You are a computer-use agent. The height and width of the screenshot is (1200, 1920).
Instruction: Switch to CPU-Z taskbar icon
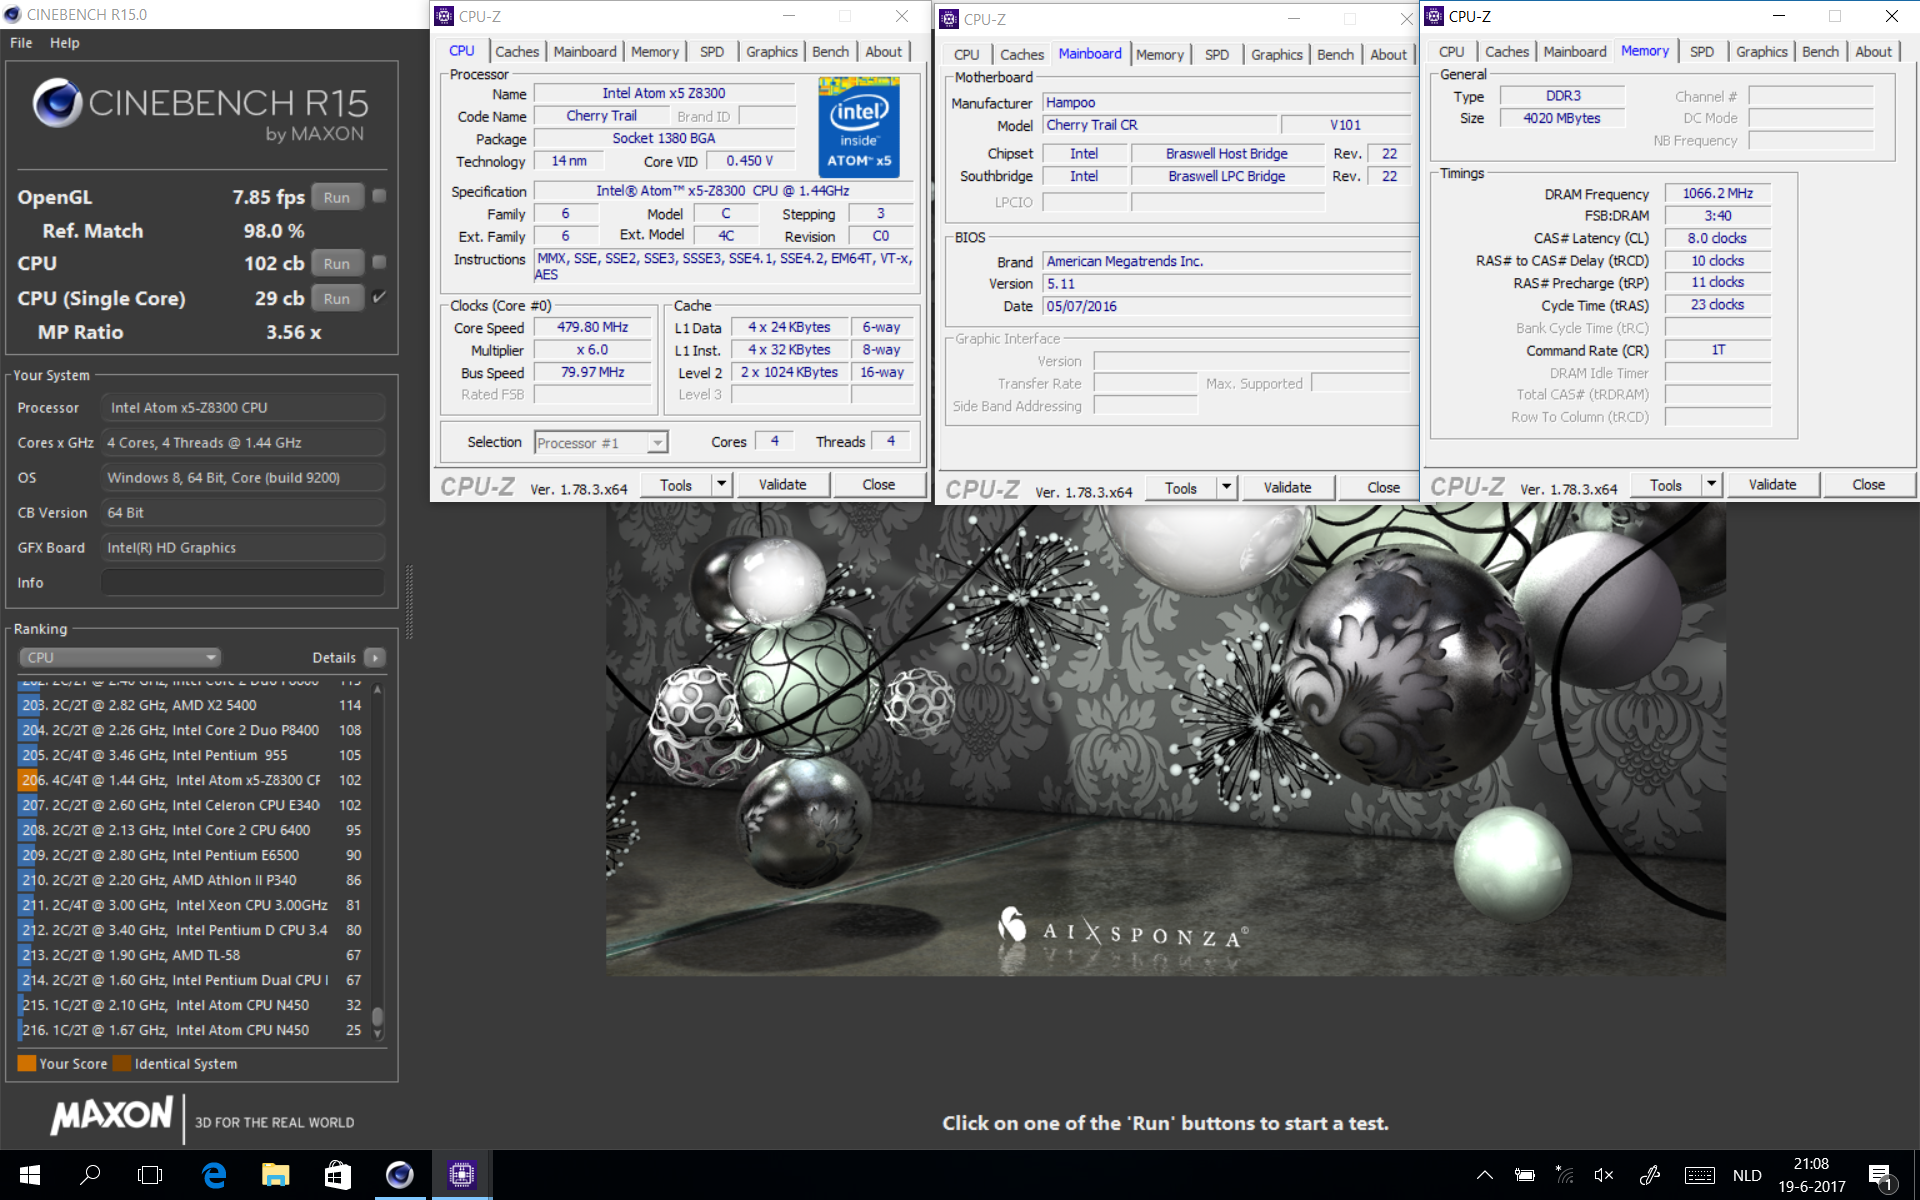tap(461, 1175)
